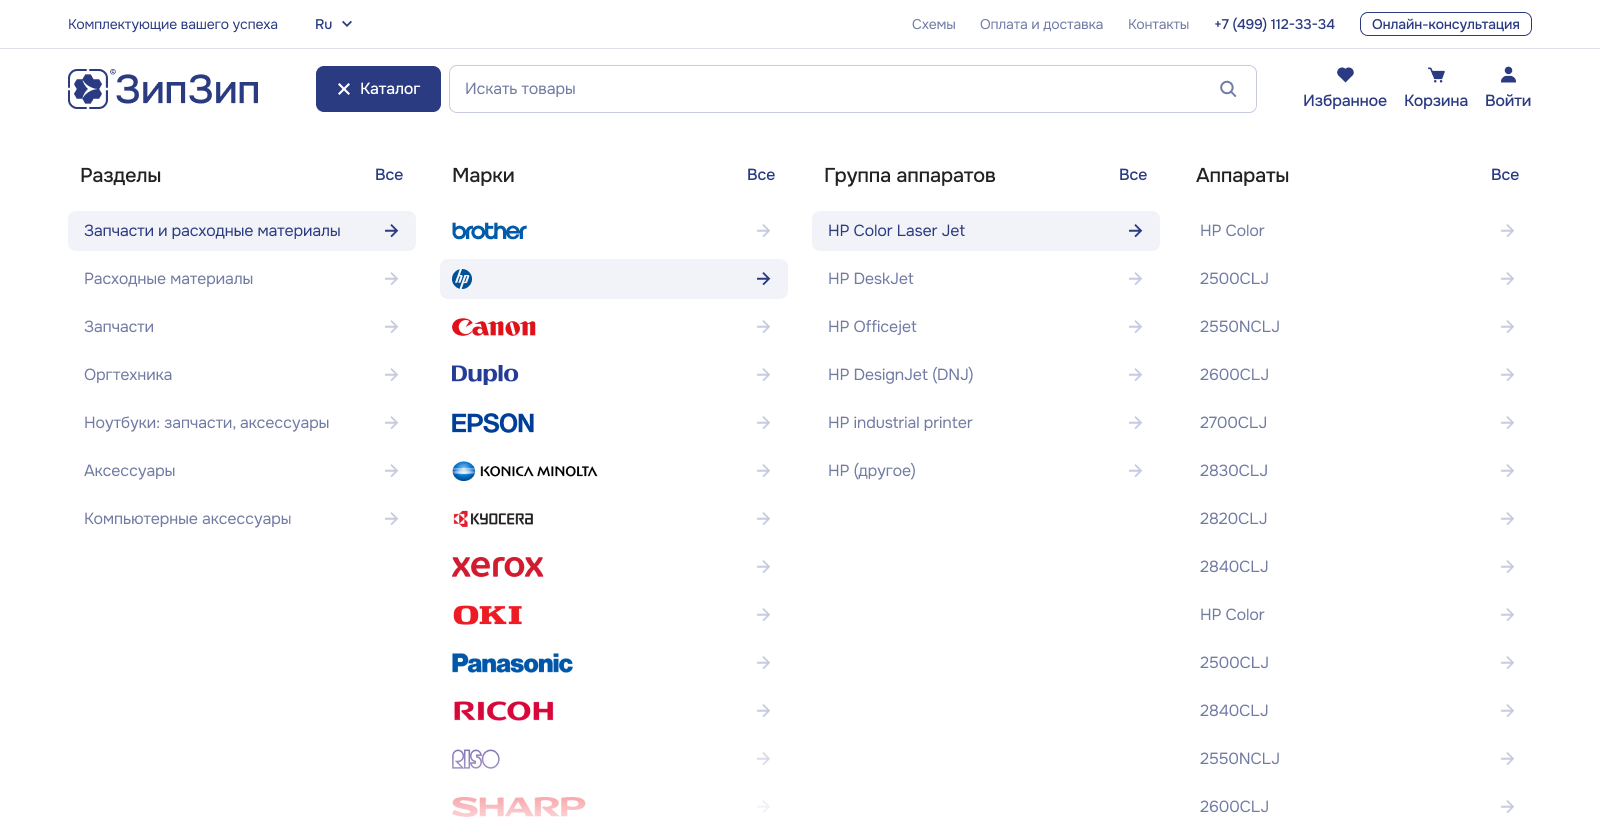Open the first 2840CLJ row after 2820CLJ

point(1358,567)
